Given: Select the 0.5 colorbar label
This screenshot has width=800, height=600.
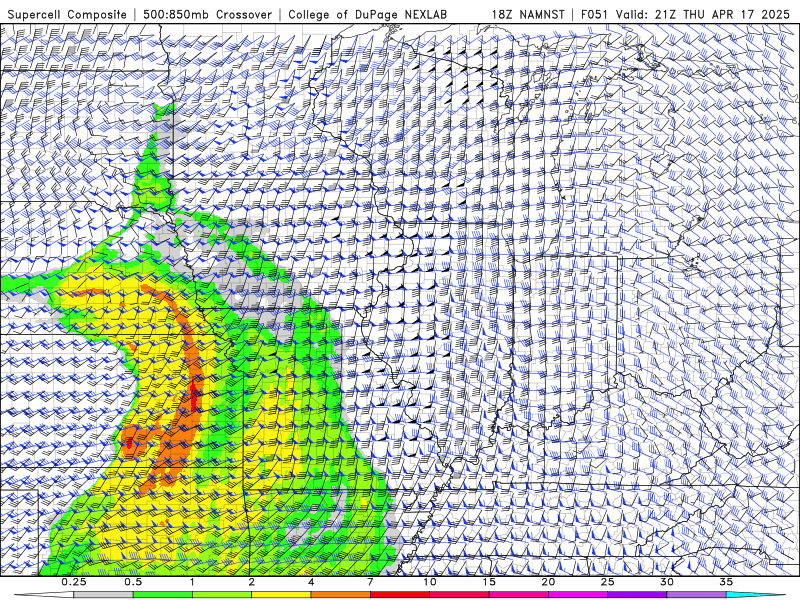Looking at the screenshot, I should [x=133, y=582].
